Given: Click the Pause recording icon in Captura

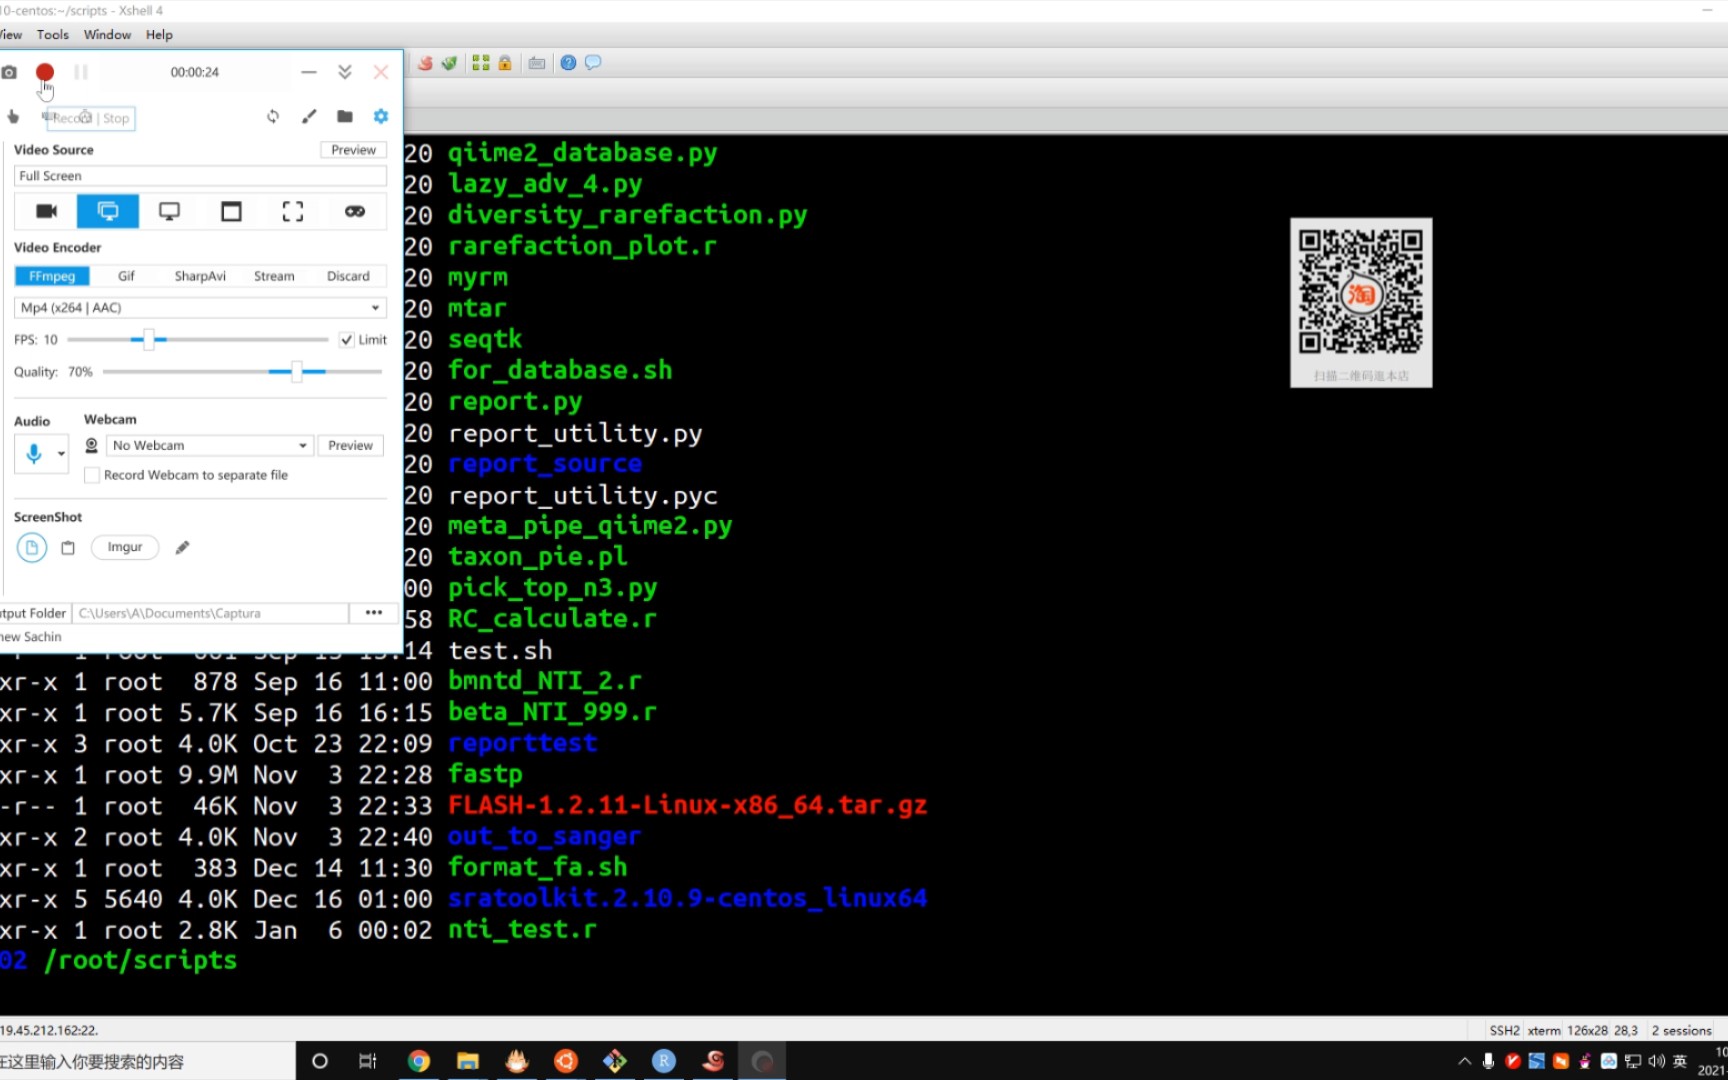Looking at the screenshot, I should [x=81, y=72].
